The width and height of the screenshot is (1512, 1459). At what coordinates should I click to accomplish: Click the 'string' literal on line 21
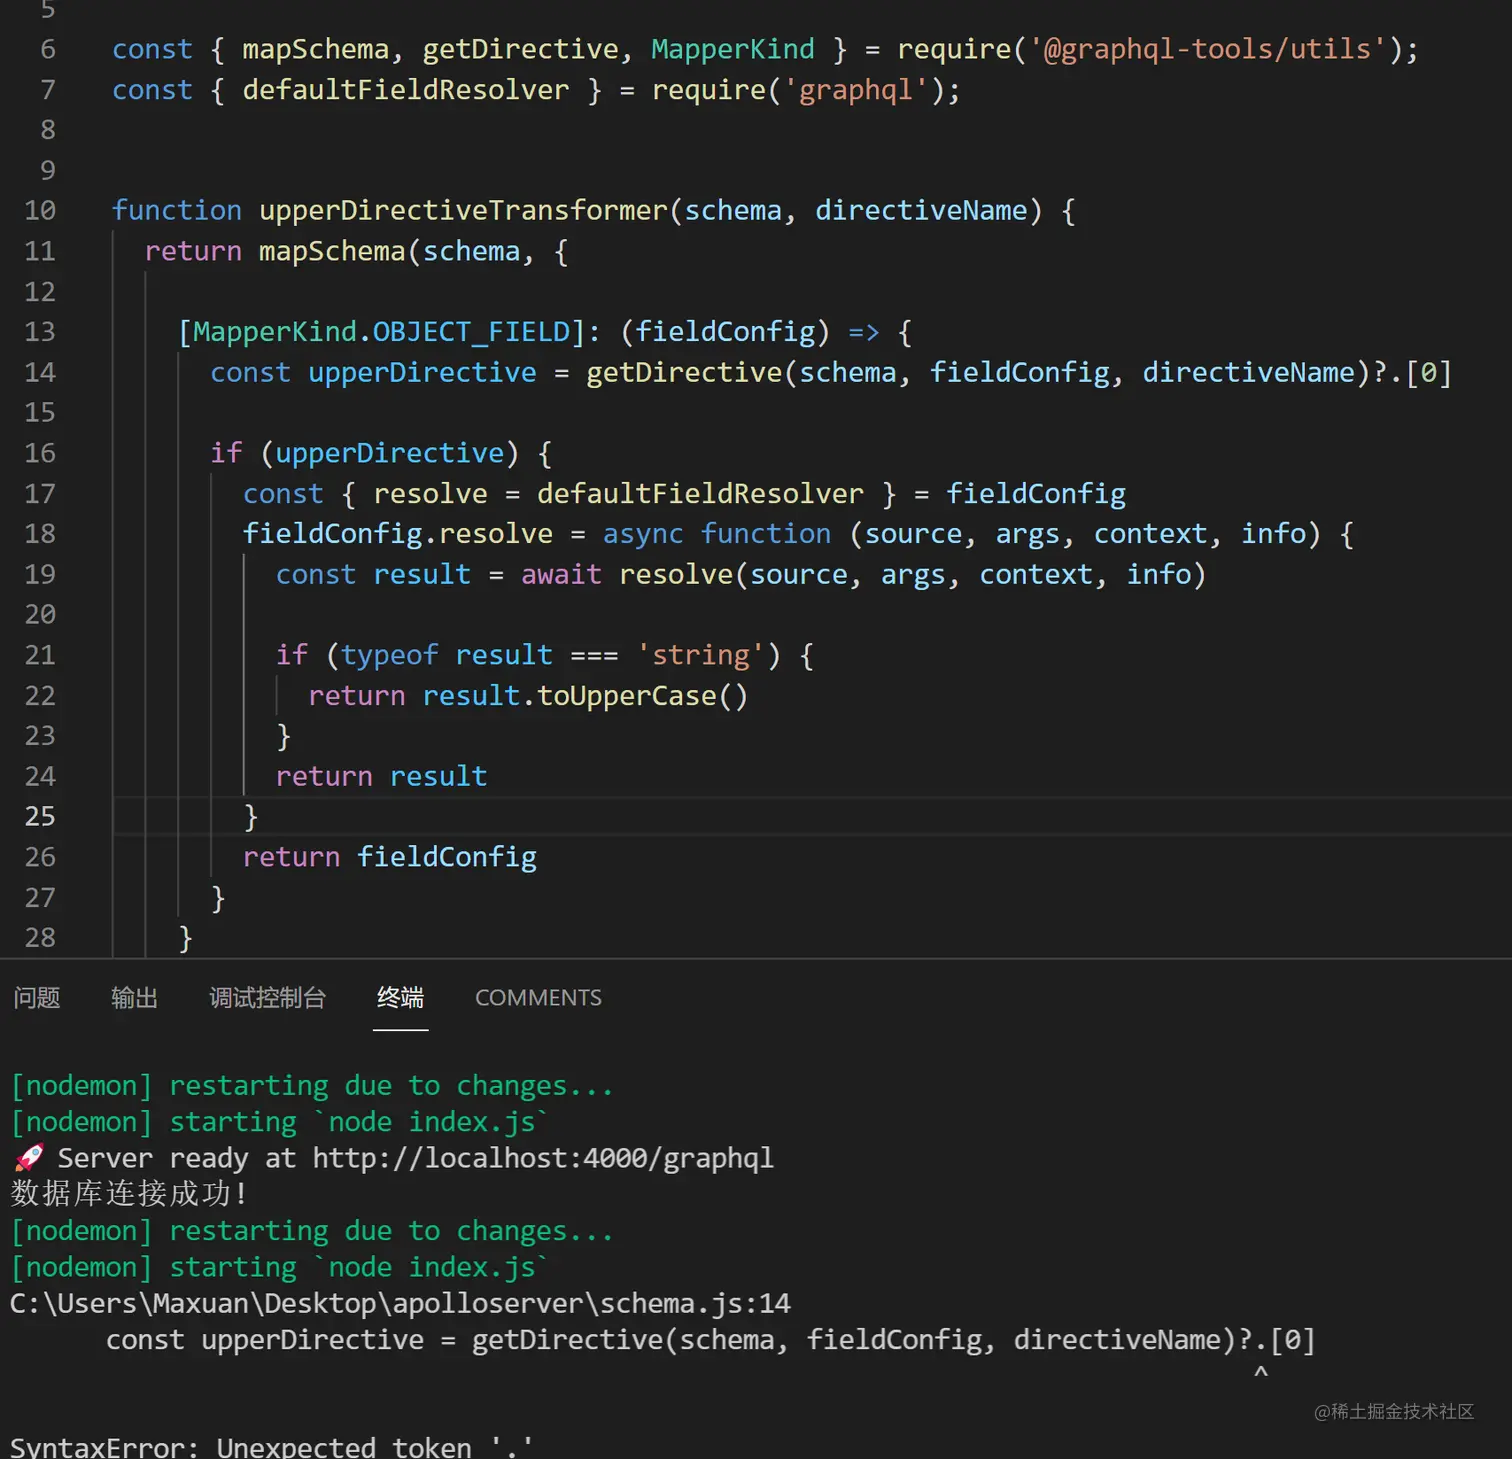700,655
